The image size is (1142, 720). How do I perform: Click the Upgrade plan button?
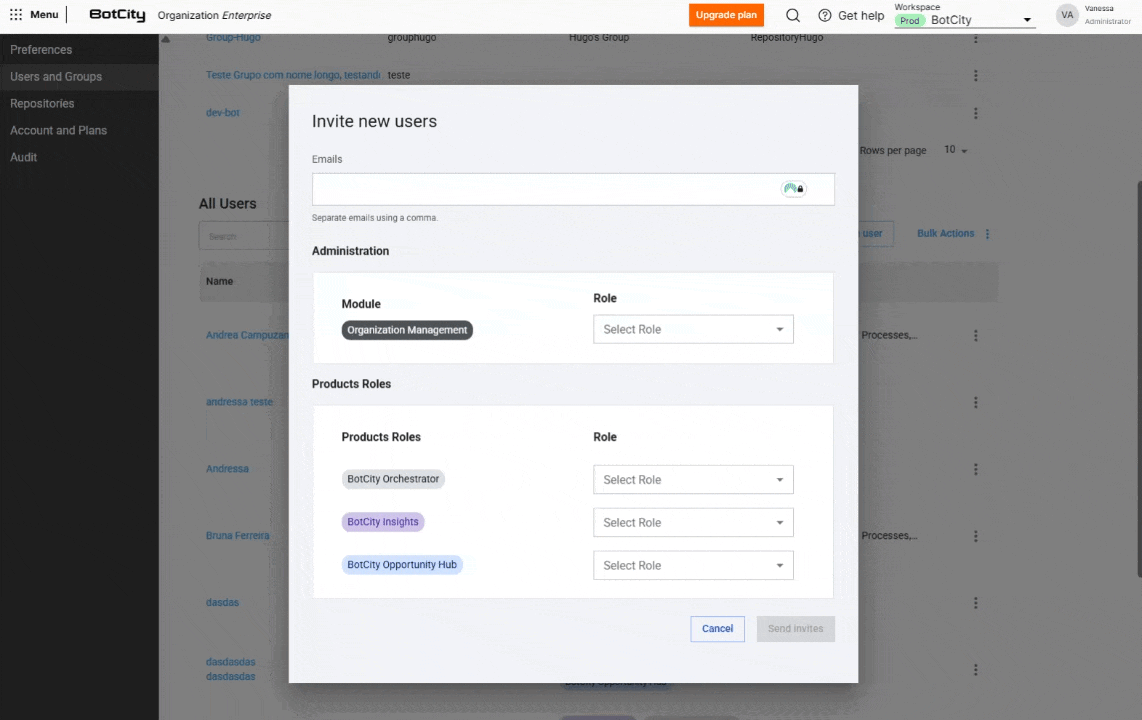pyautogui.click(x=726, y=15)
